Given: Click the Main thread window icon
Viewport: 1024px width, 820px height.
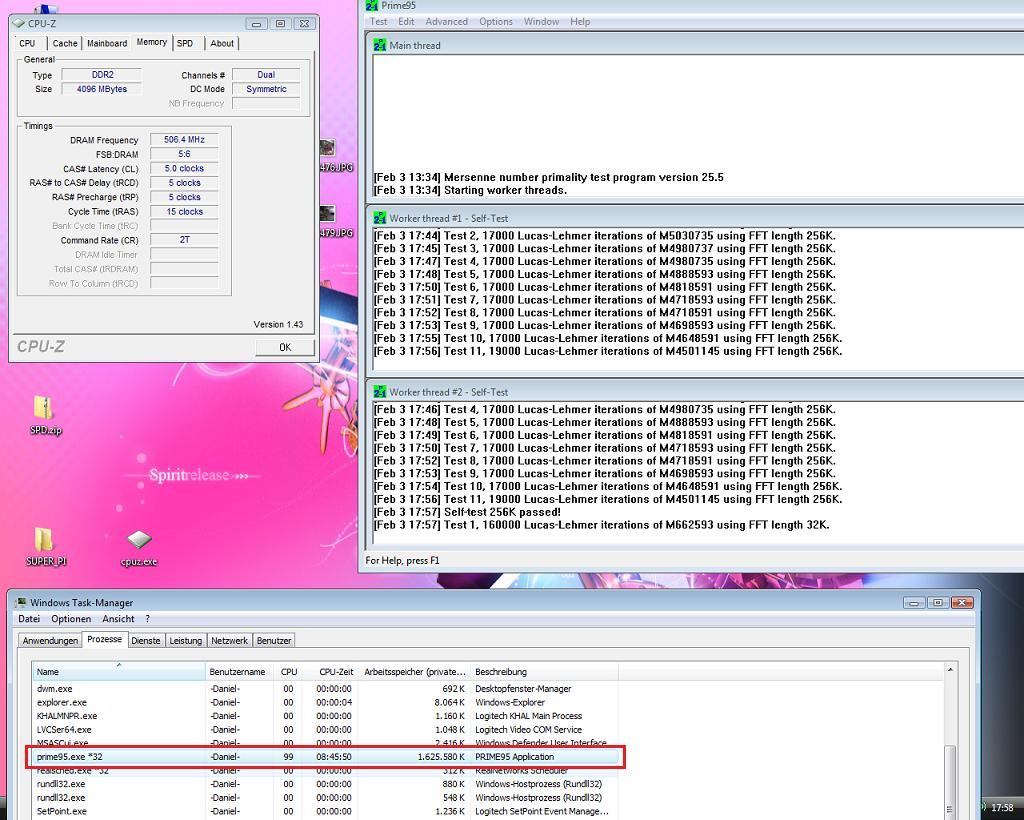Looking at the screenshot, I should (x=379, y=45).
